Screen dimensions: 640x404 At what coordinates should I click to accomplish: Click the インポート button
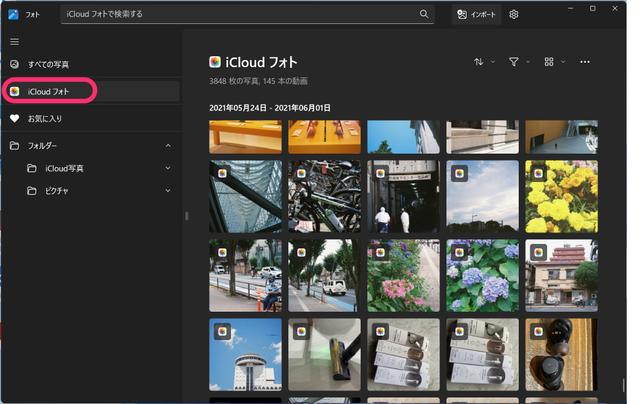click(475, 14)
